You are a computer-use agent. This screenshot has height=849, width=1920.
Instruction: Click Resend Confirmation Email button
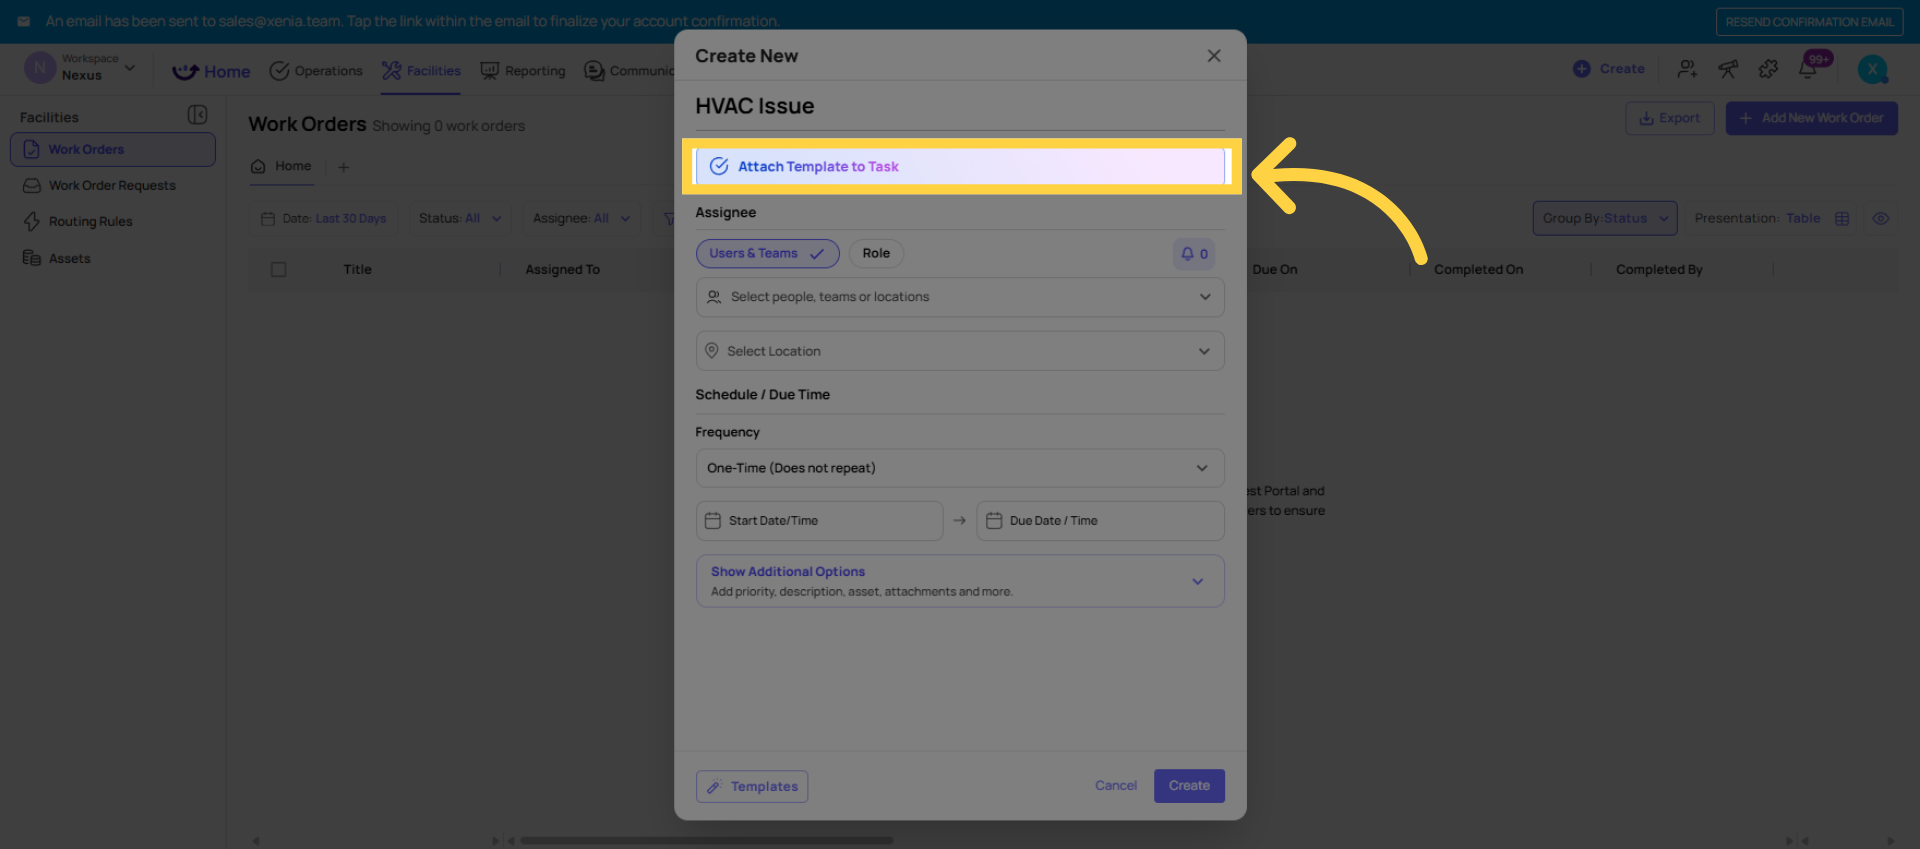click(x=1809, y=22)
